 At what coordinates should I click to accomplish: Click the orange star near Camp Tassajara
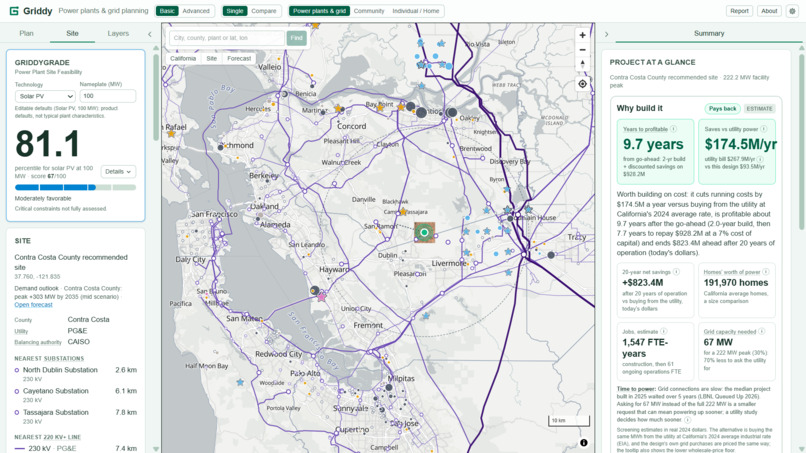click(x=403, y=212)
